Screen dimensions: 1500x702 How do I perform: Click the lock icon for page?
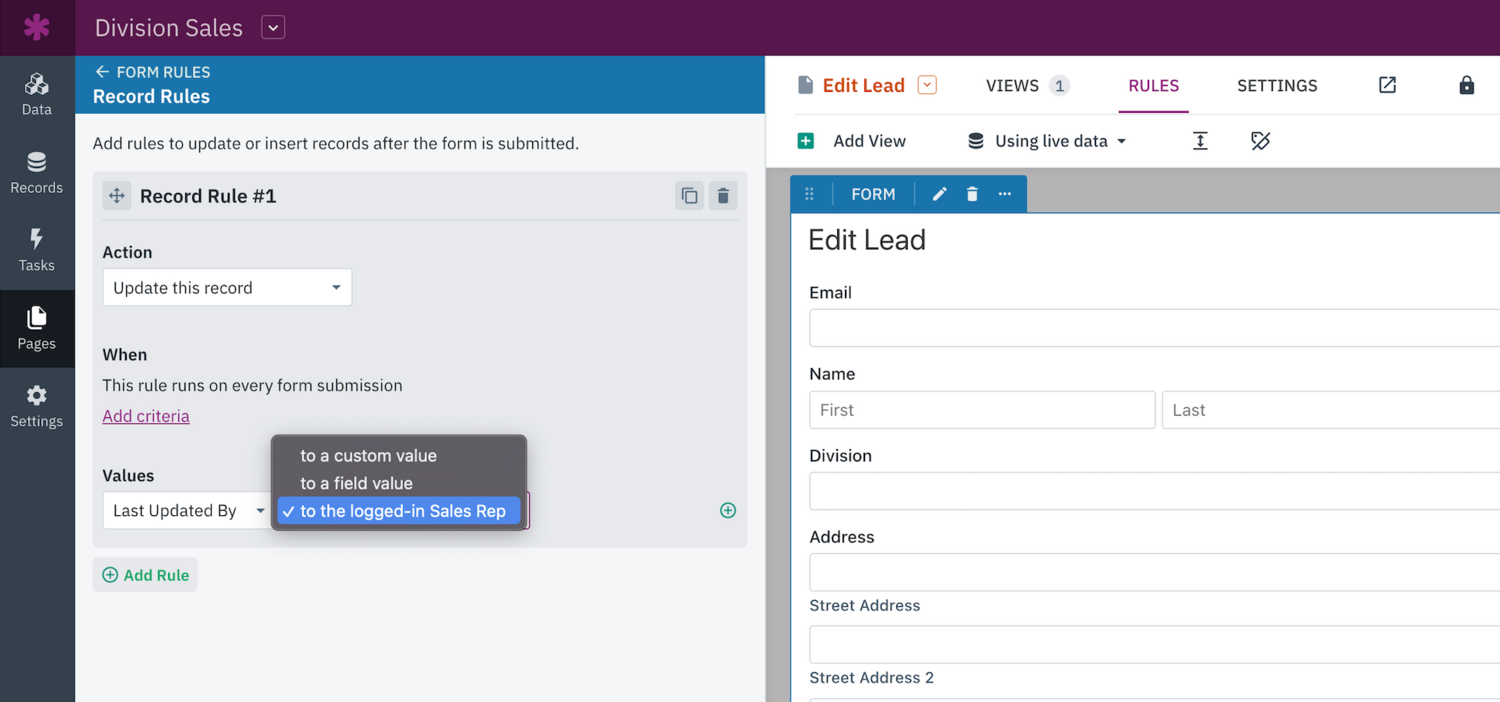pyautogui.click(x=1466, y=85)
